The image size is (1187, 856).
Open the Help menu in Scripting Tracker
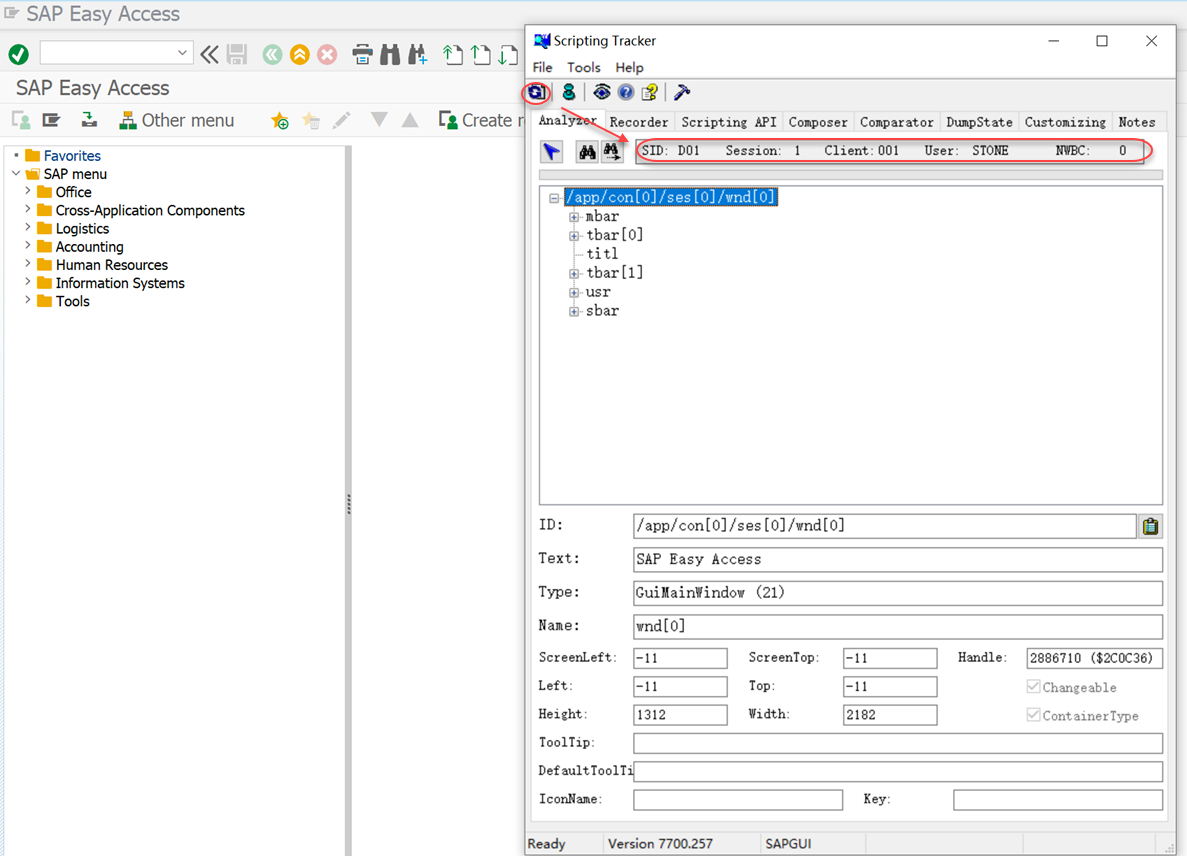[629, 67]
